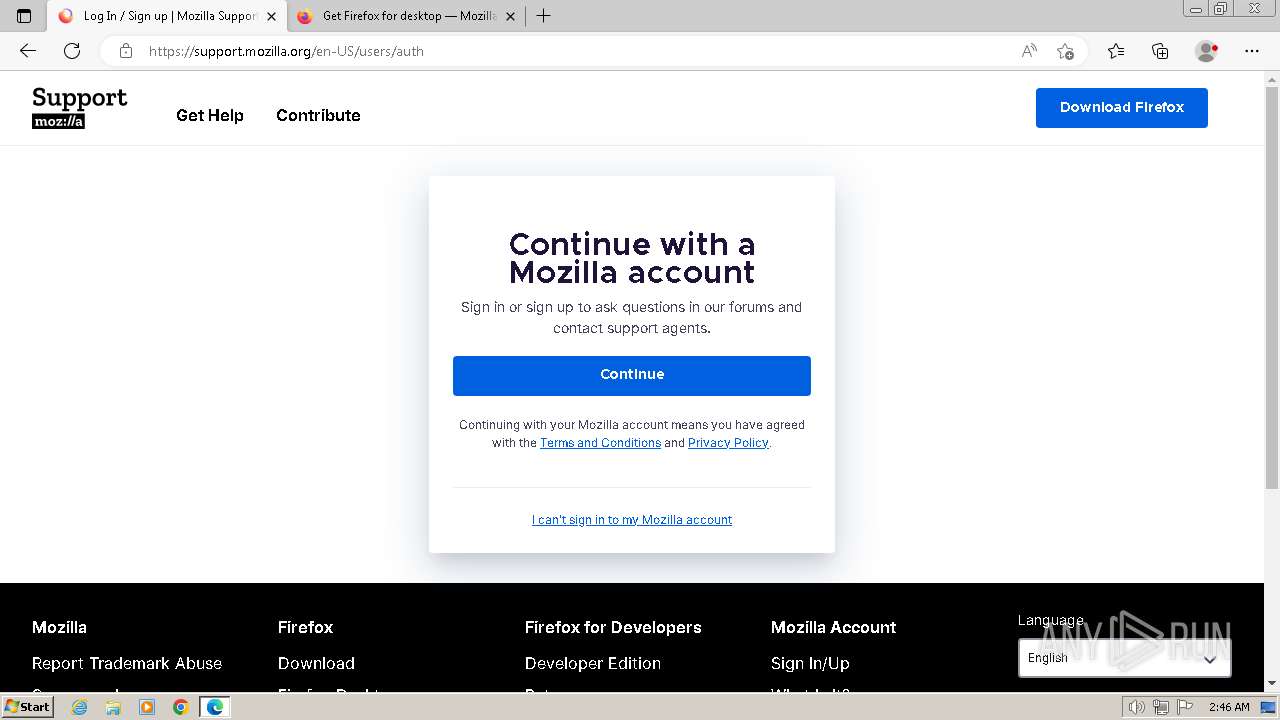The image size is (1280, 720).
Task: Click the blue Continue button
Action: tap(632, 375)
